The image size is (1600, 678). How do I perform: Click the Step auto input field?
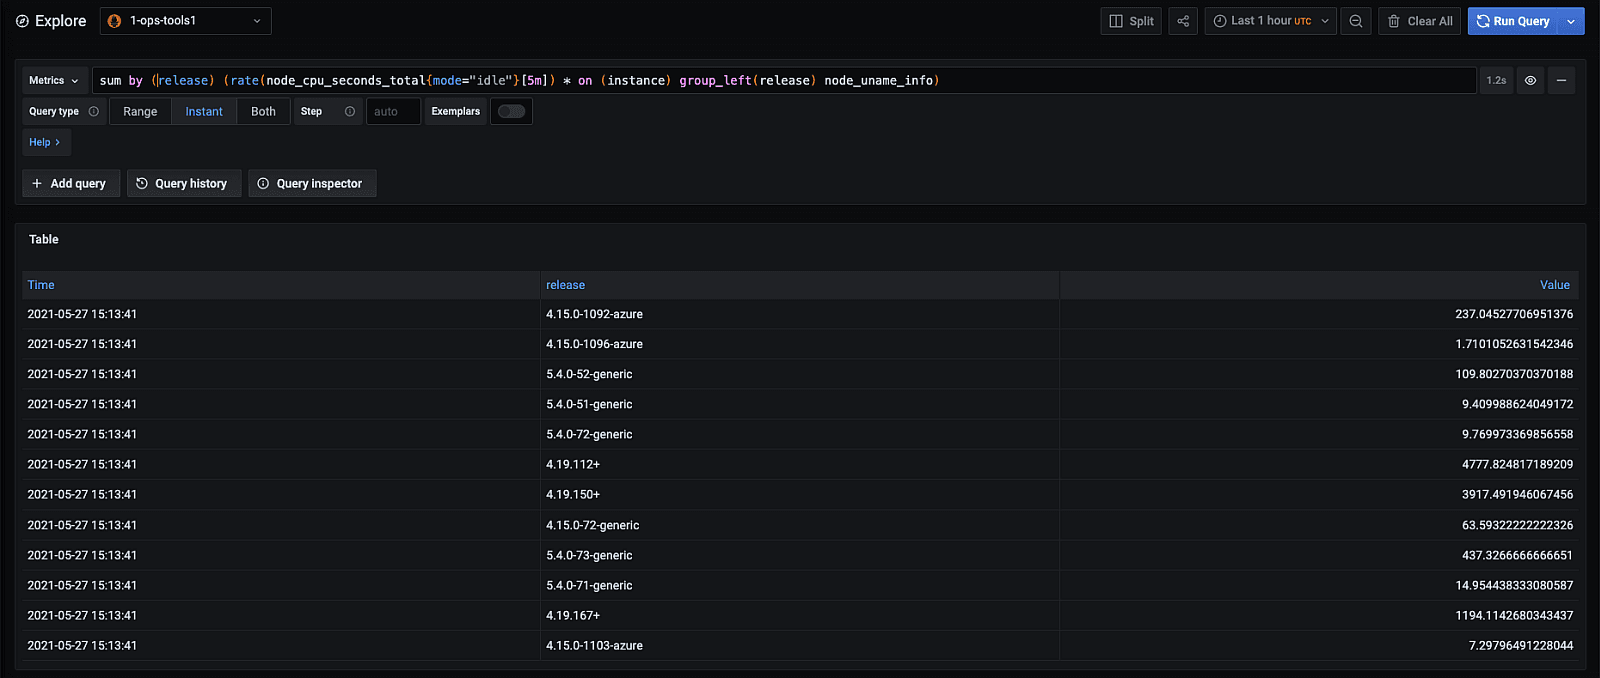tap(392, 112)
